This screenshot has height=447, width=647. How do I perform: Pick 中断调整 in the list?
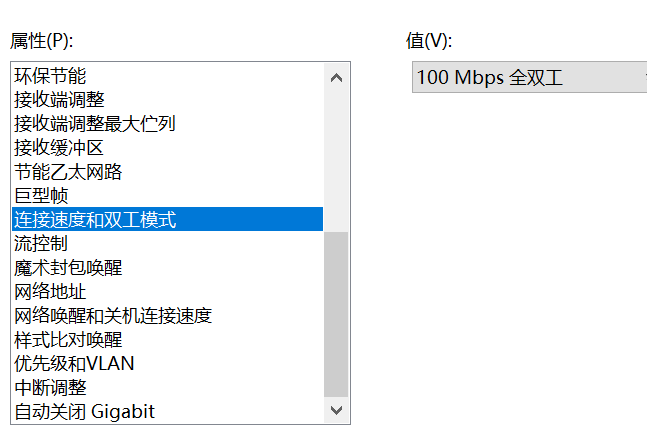click(x=50, y=388)
